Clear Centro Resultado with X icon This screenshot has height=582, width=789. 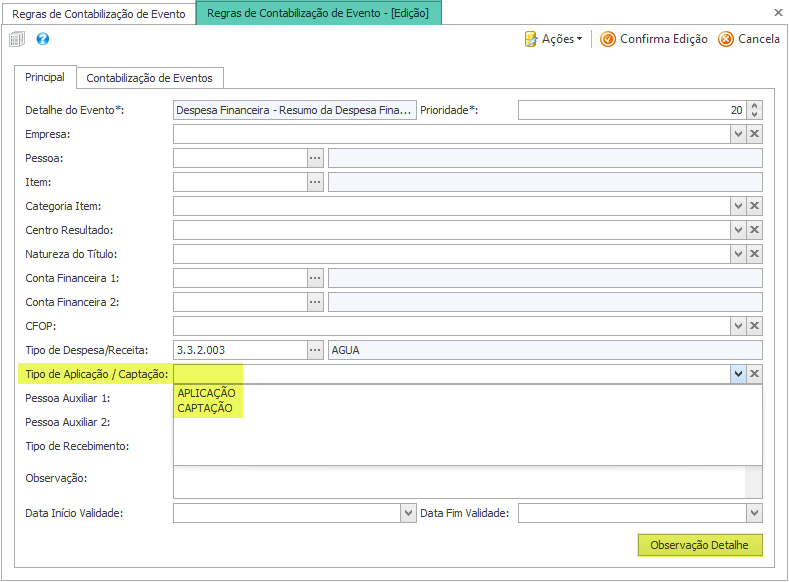click(x=754, y=230)
